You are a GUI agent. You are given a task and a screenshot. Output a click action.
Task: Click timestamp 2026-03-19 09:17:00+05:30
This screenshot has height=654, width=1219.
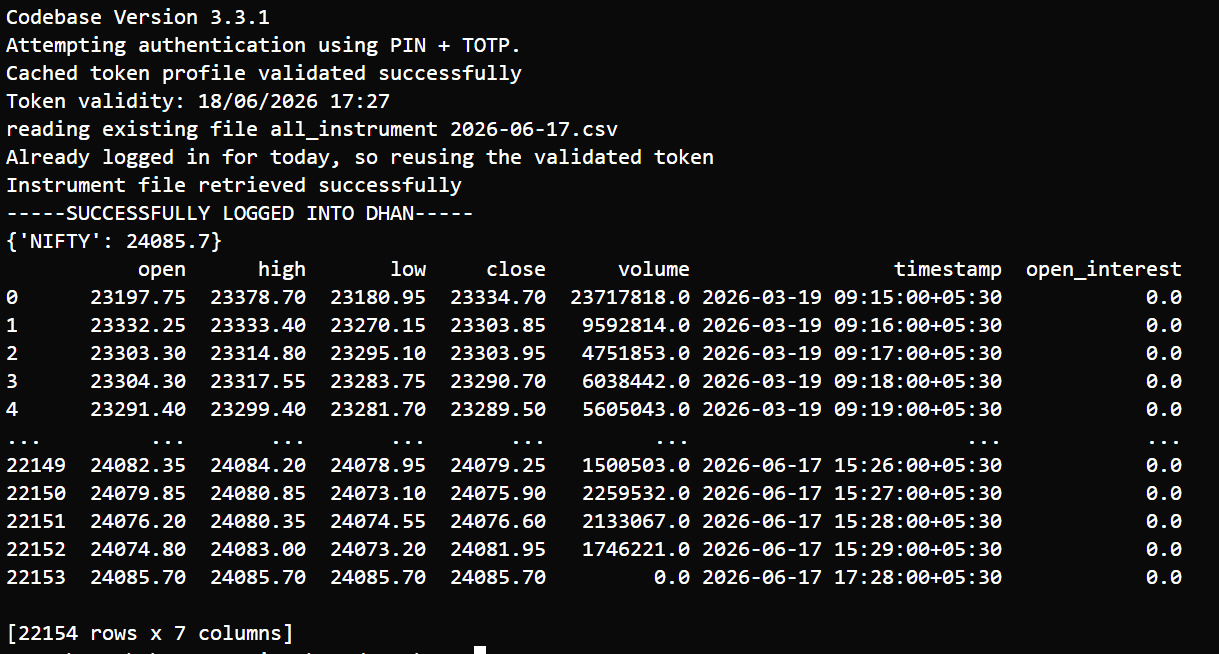[852, 353]
